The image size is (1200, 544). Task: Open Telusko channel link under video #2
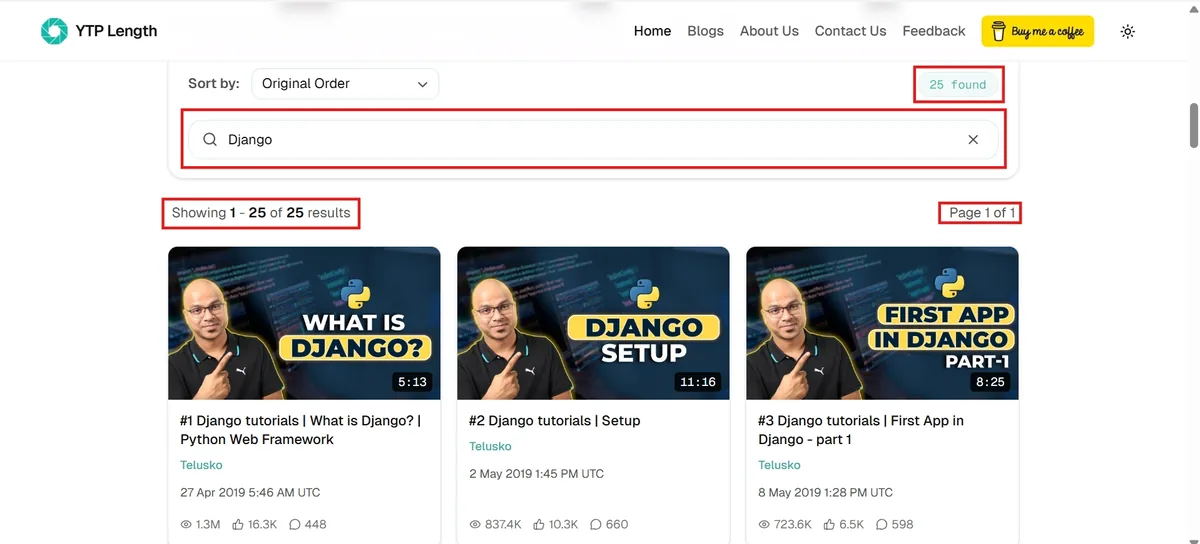pyautogui.click(x=490, y=446)
